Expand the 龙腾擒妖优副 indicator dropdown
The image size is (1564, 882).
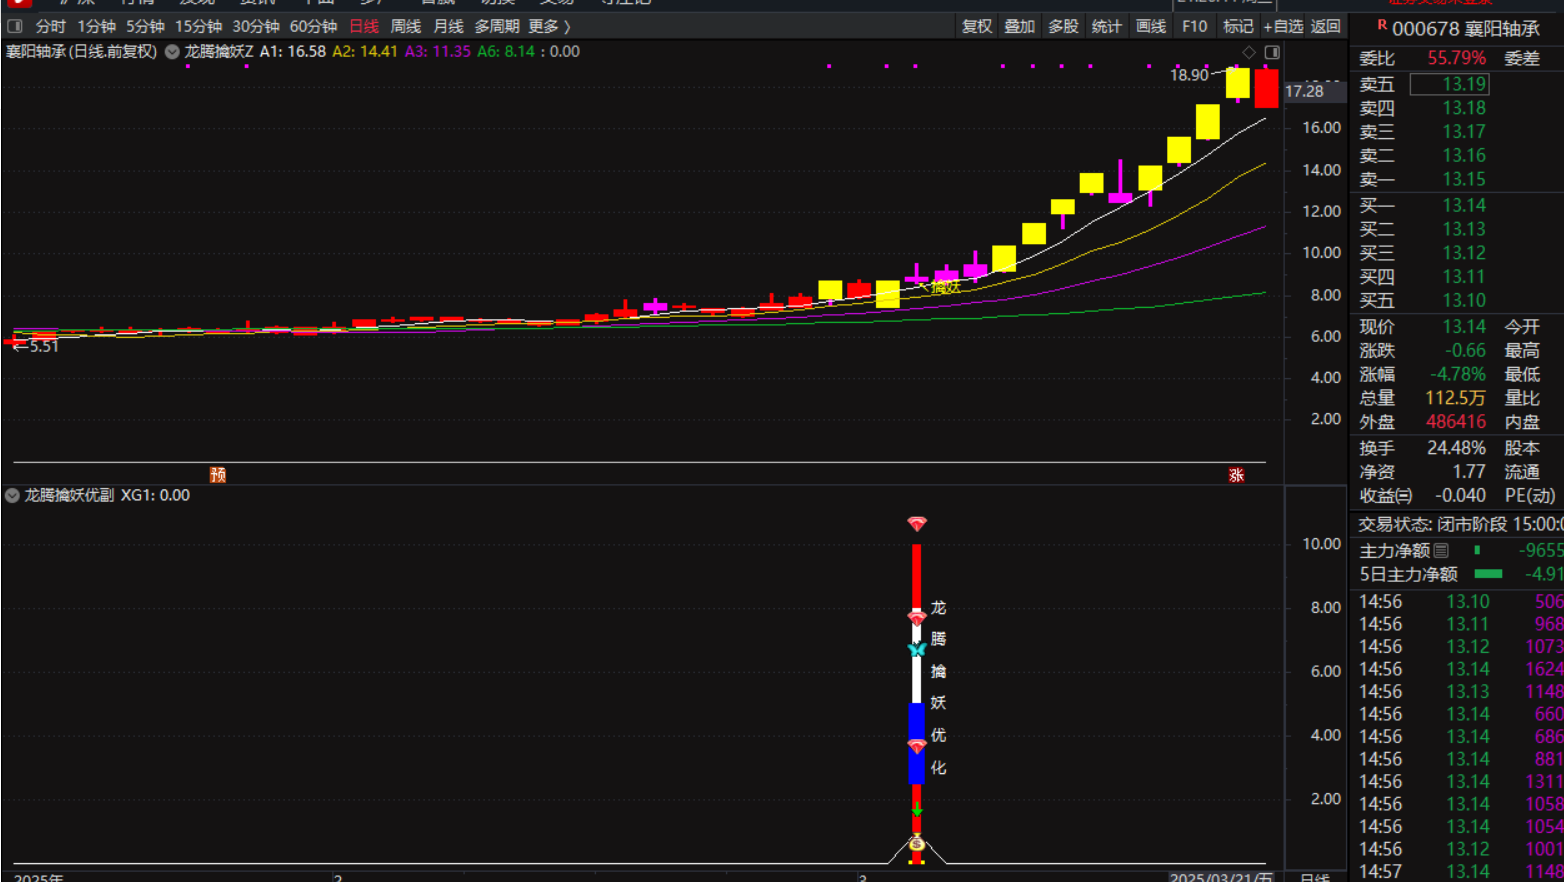click(12, 496)
